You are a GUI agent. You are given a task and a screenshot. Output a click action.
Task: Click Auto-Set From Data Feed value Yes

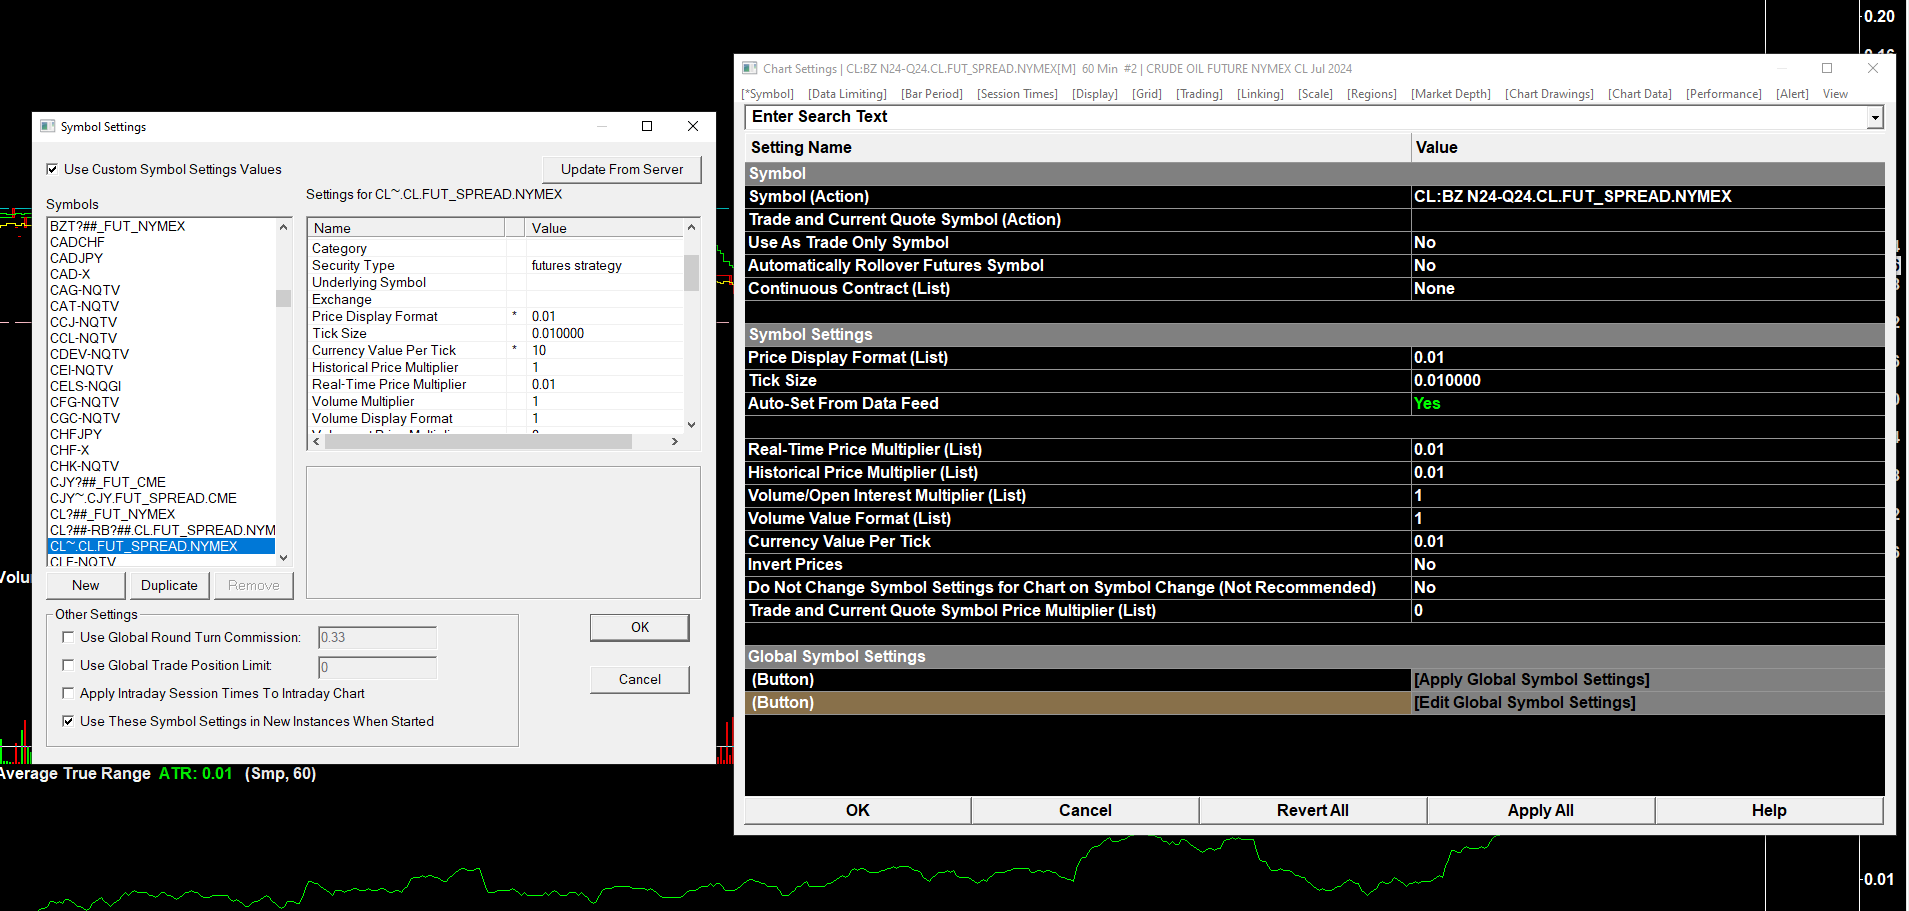point(1427,404)
